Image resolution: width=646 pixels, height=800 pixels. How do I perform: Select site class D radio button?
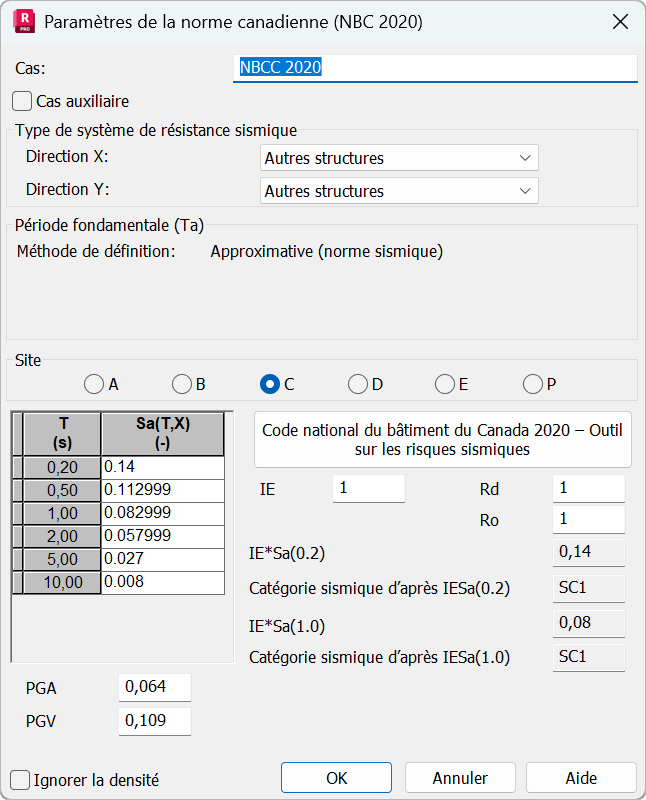click(358, 384)
